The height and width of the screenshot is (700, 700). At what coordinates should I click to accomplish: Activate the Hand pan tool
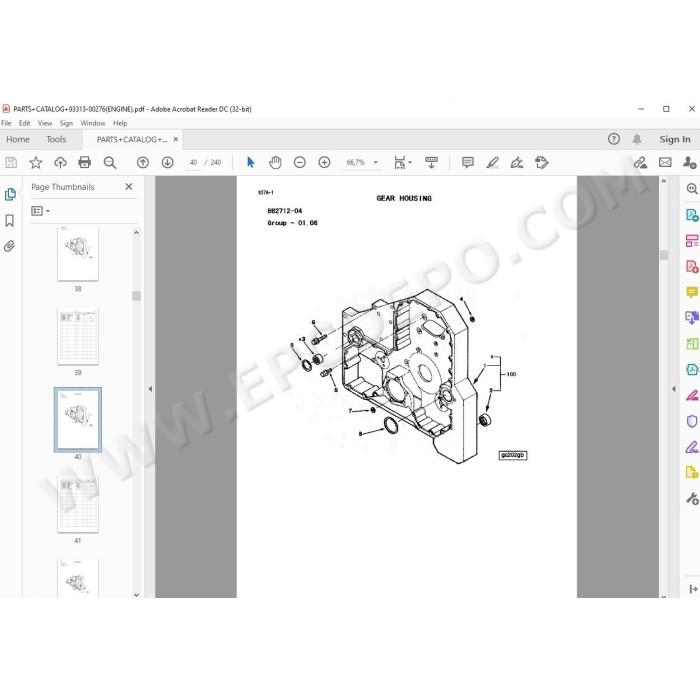pyautogui.click(x=275, y=162)
